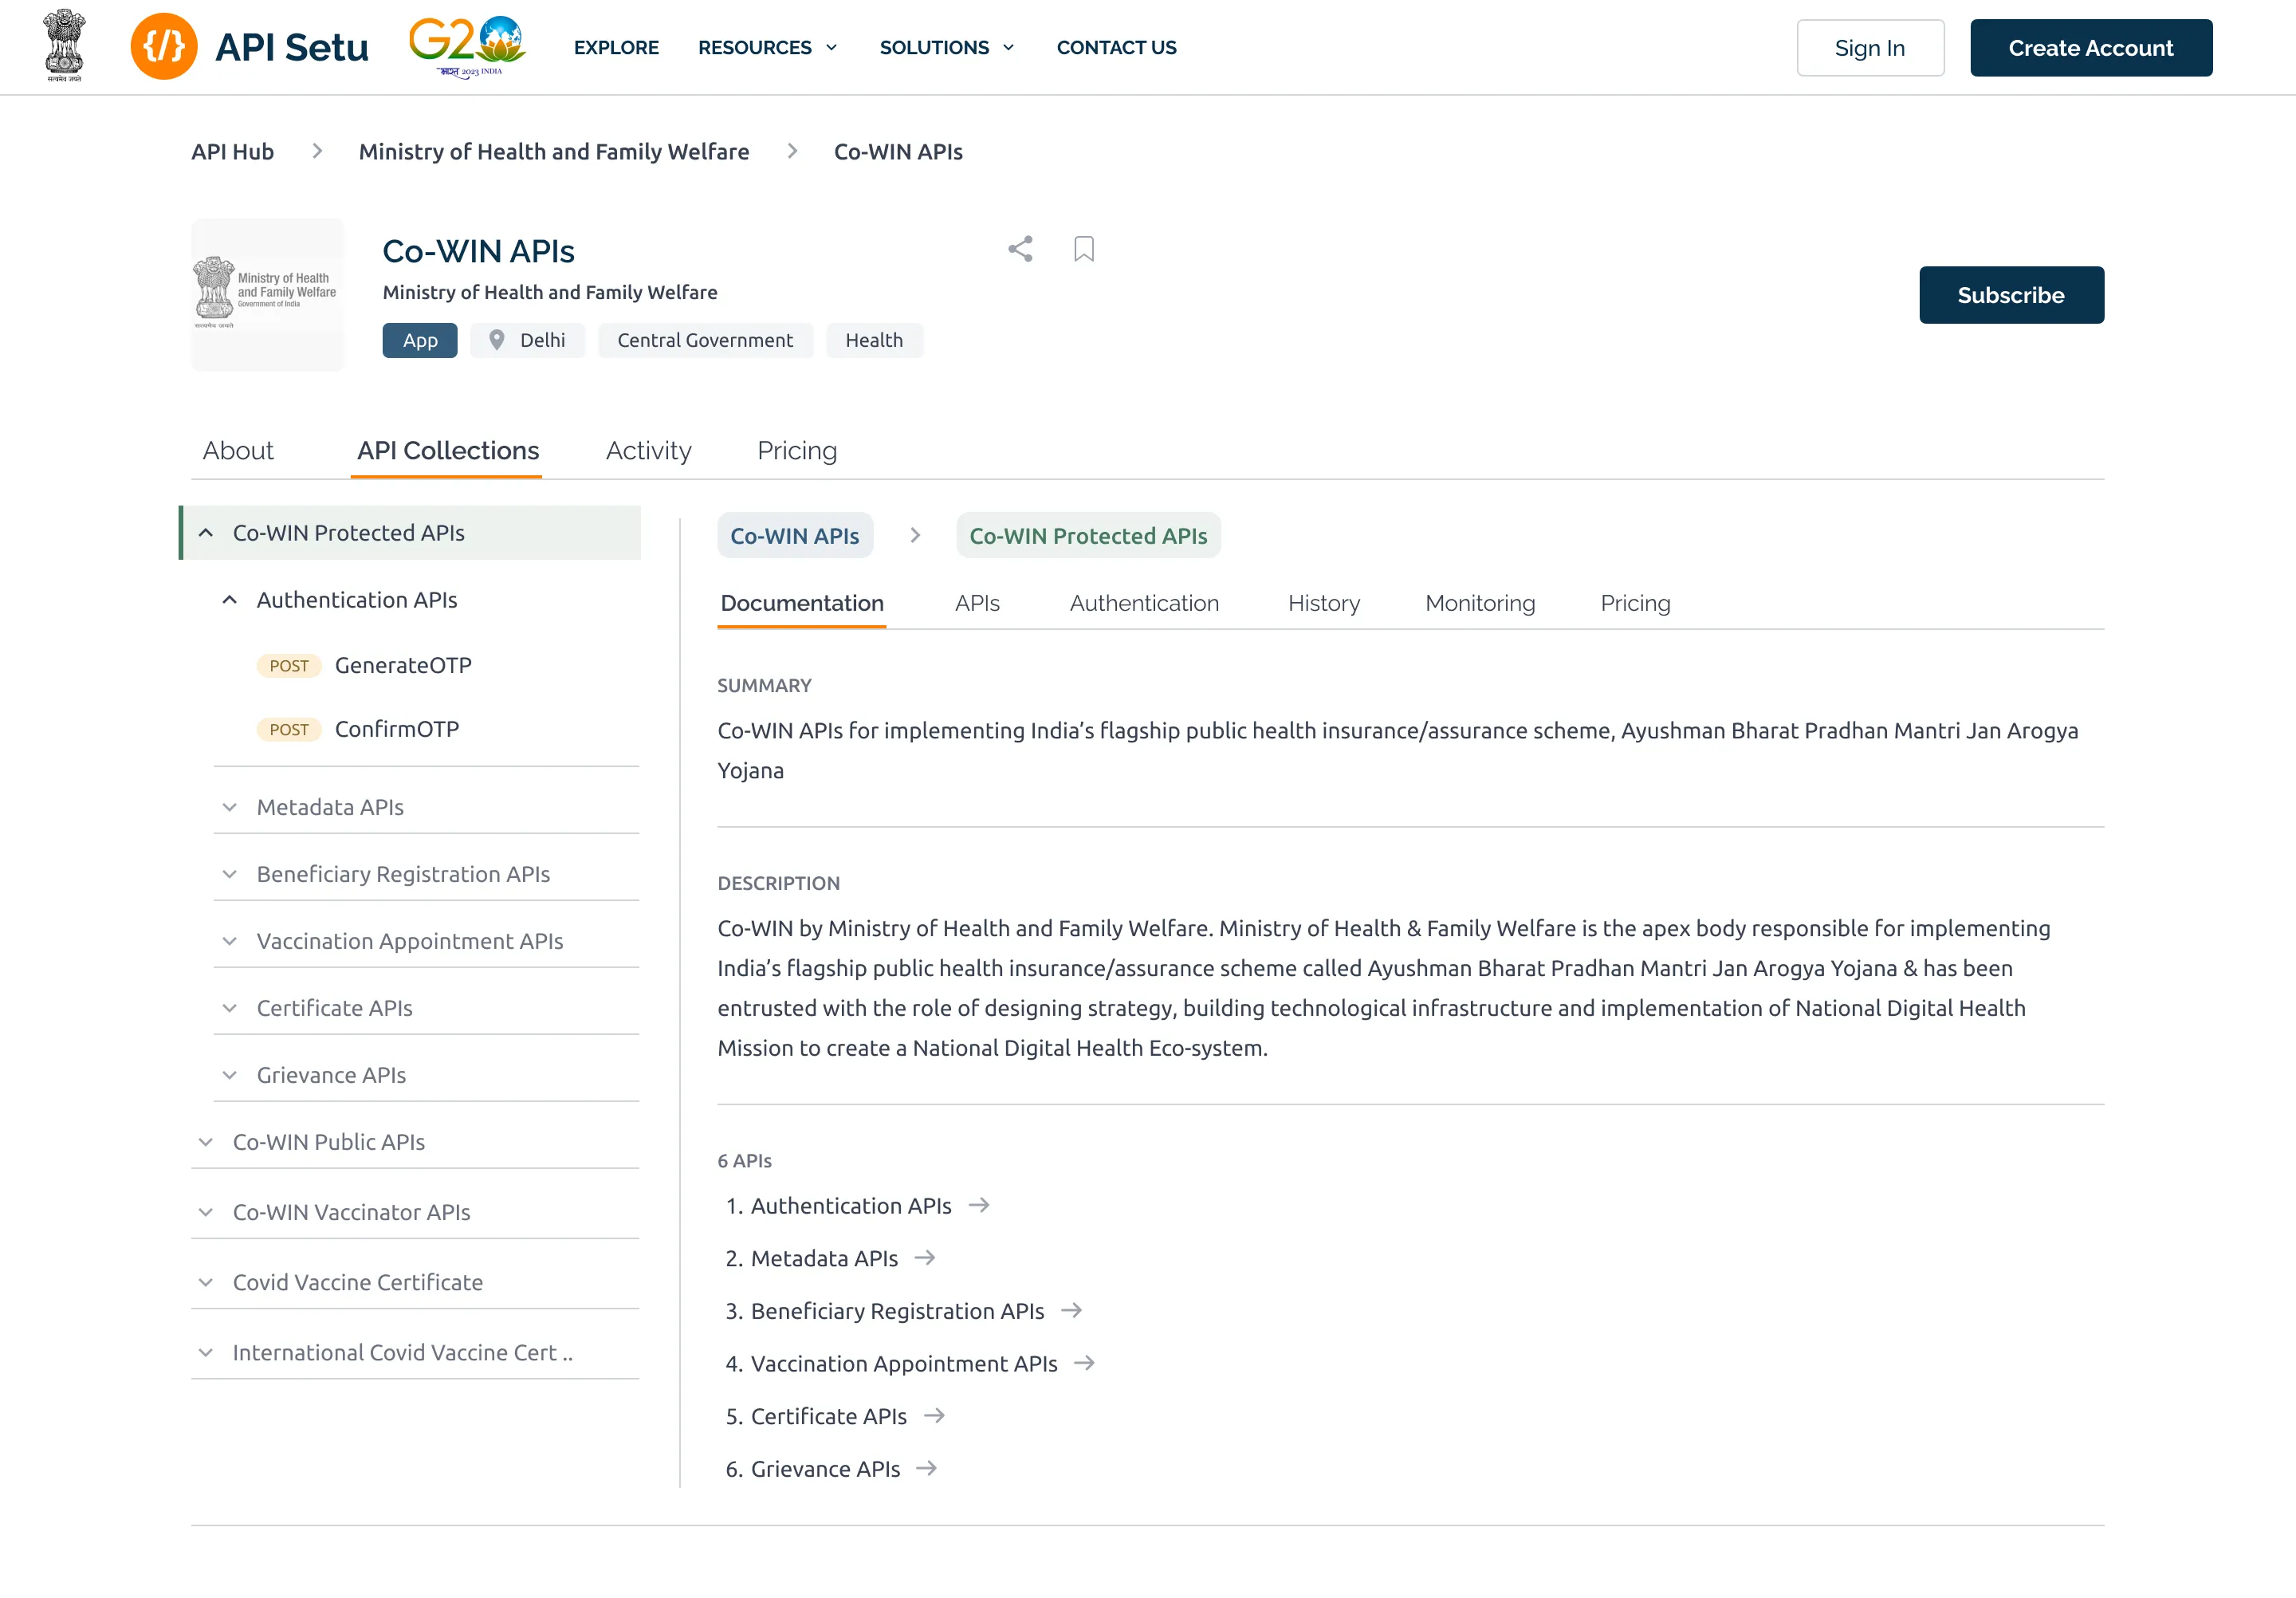Viewport: 2296px width, 1598px height.
Task: Click the Ministry of Health logo thumbnail
Action: [267, 295]
